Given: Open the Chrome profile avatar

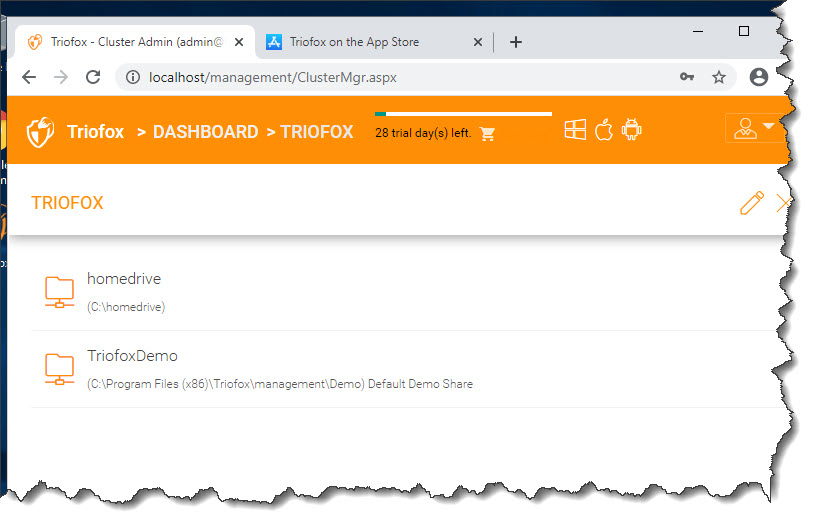Looking at the screenshot, I should tap(759, 77).
